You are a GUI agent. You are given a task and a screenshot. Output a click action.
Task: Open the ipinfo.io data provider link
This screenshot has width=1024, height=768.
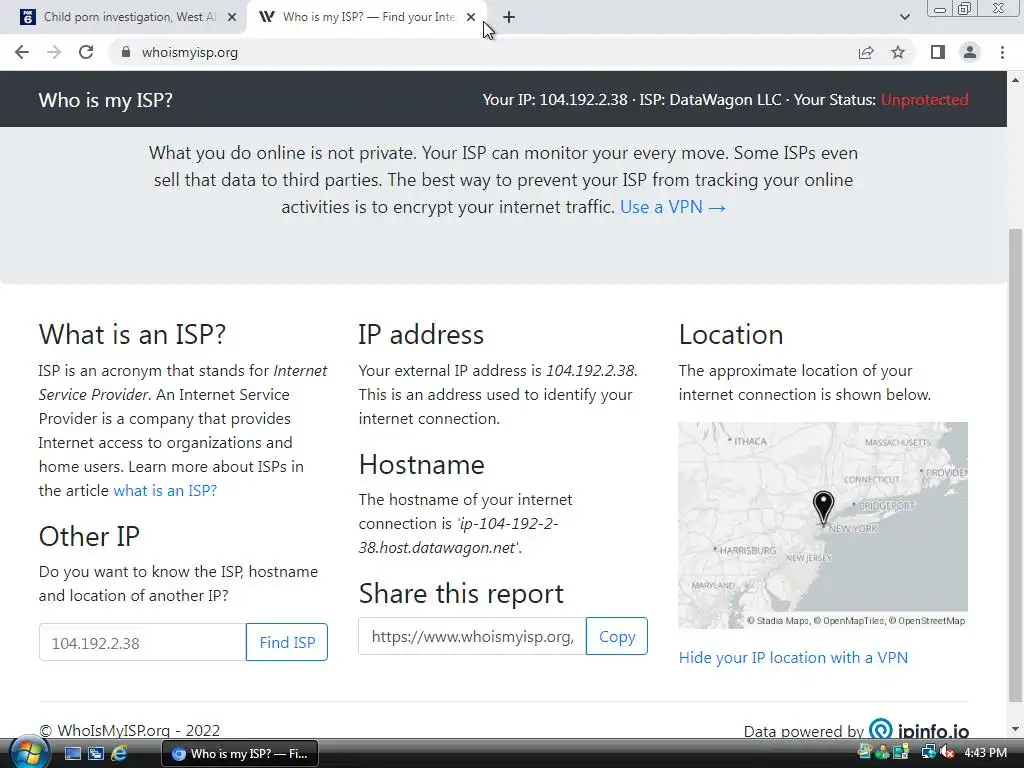coord(919,729)
